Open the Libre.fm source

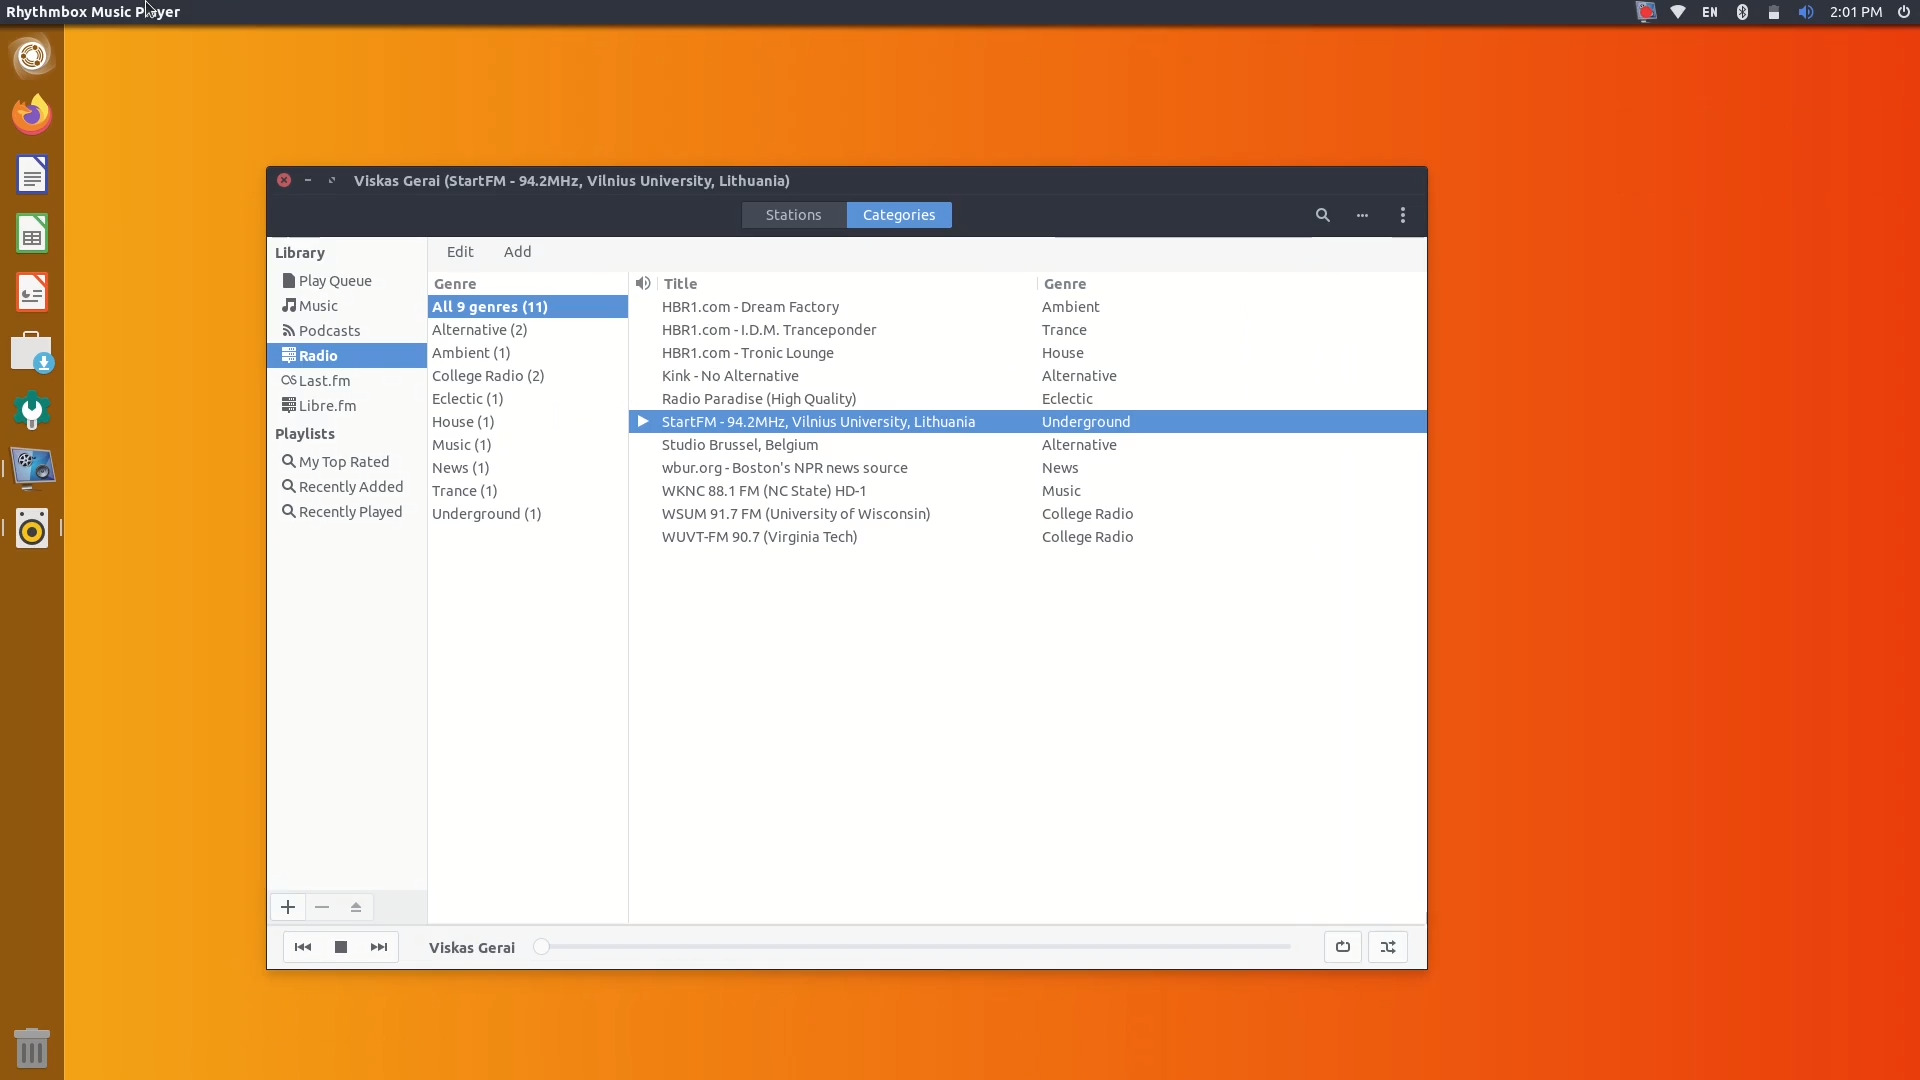[x=328, y=405]
